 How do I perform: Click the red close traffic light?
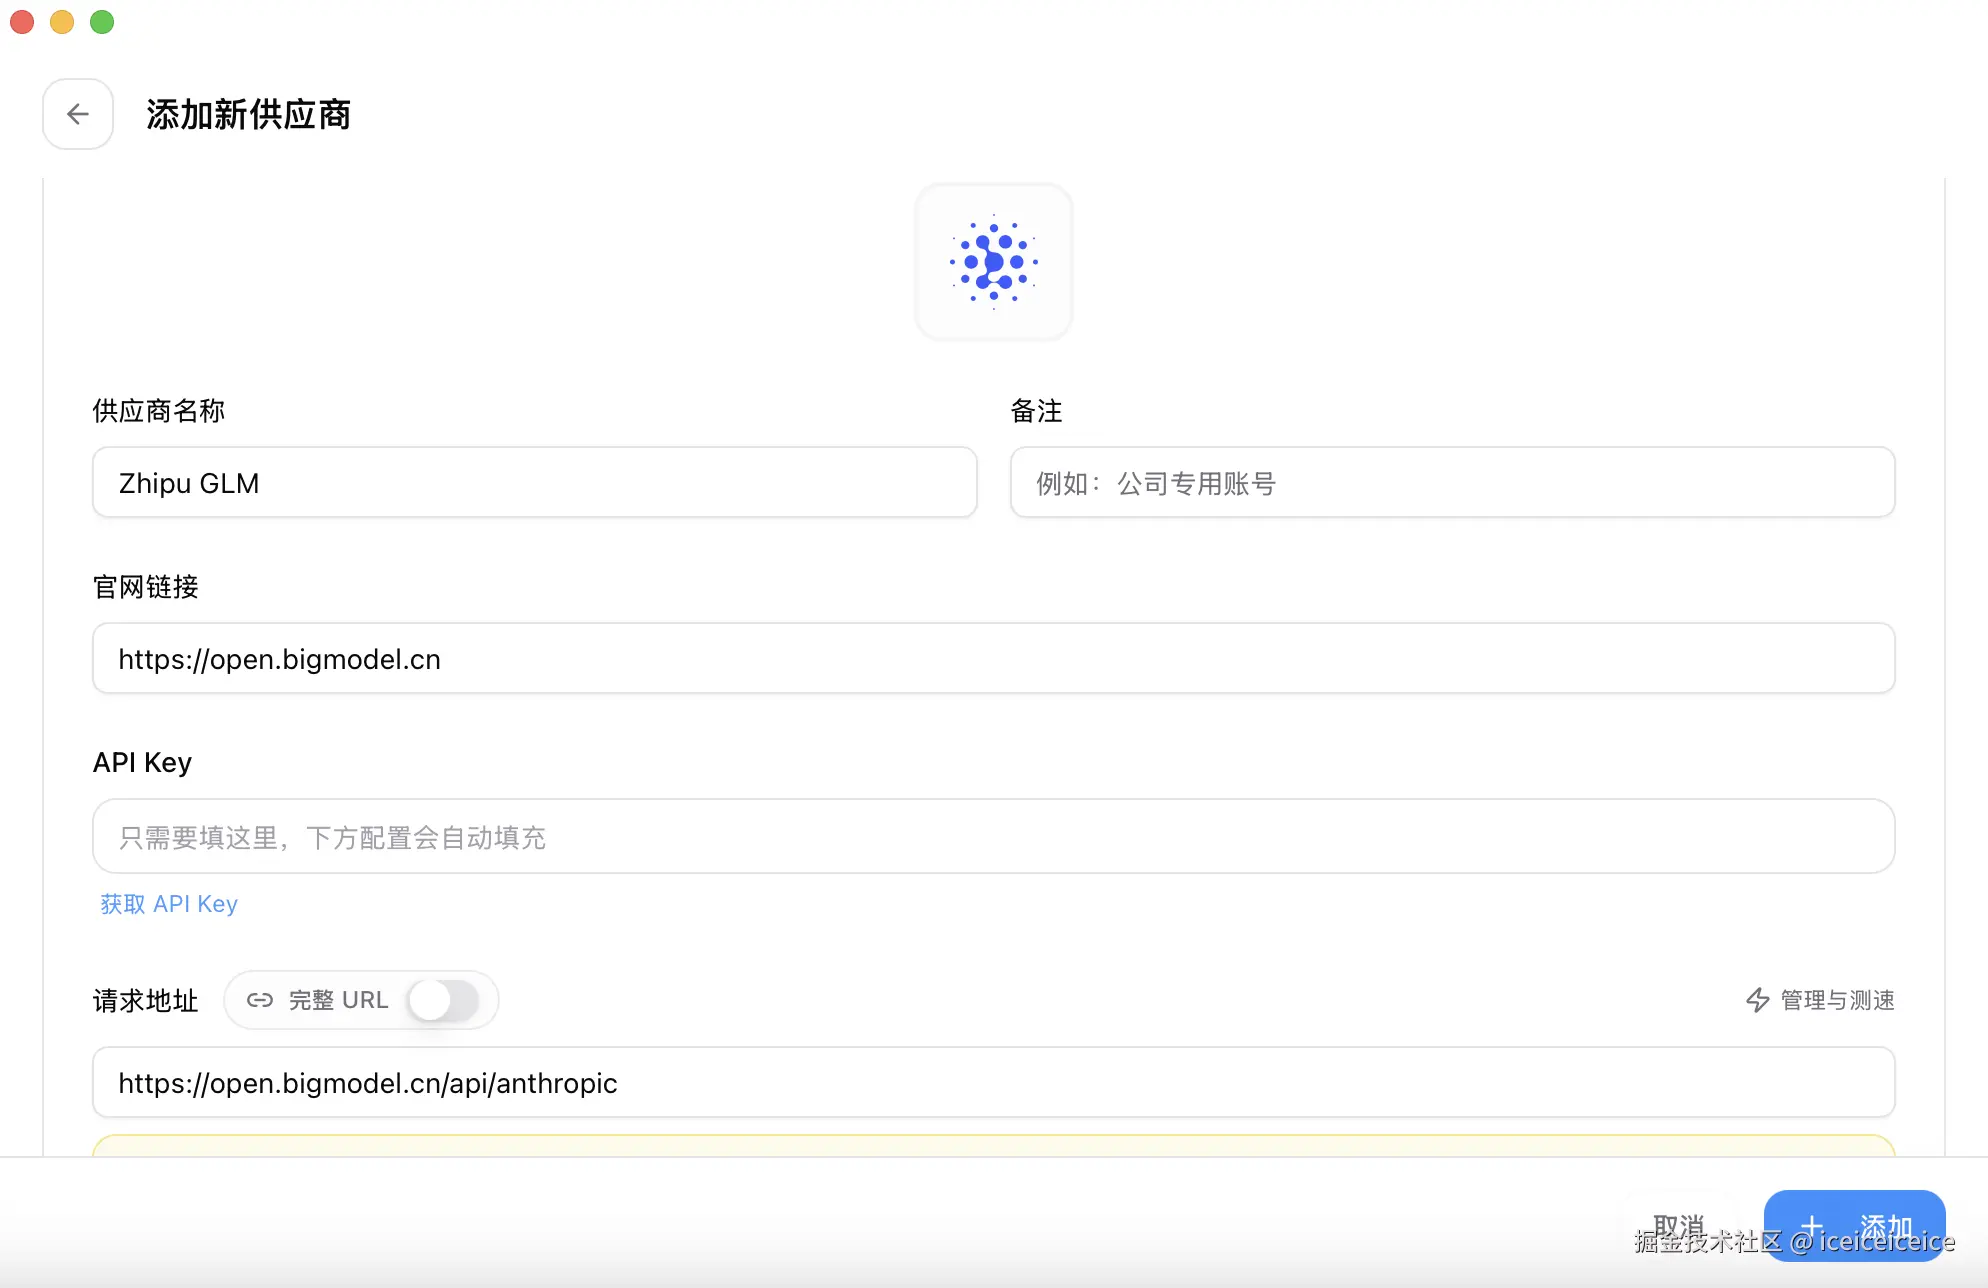(x=22, y=21)
